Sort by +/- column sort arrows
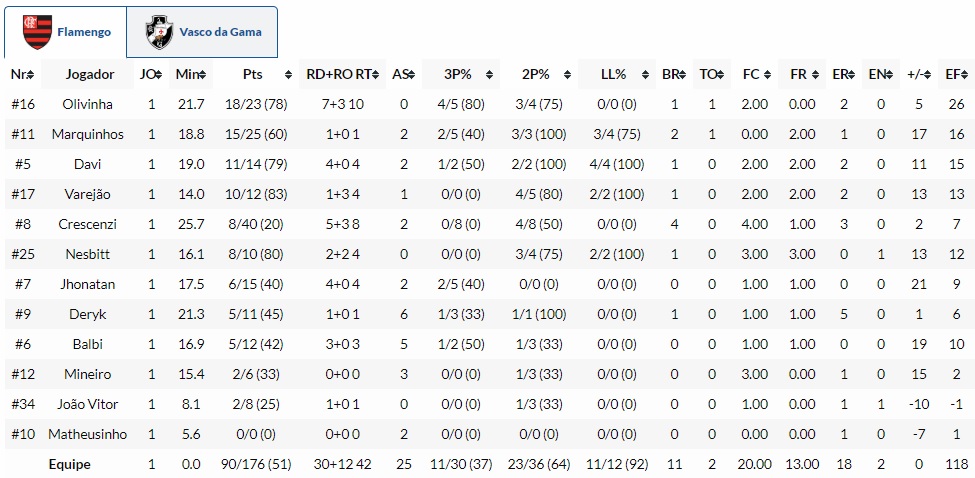This screenshot has width=975, height=478. point(929,75)
